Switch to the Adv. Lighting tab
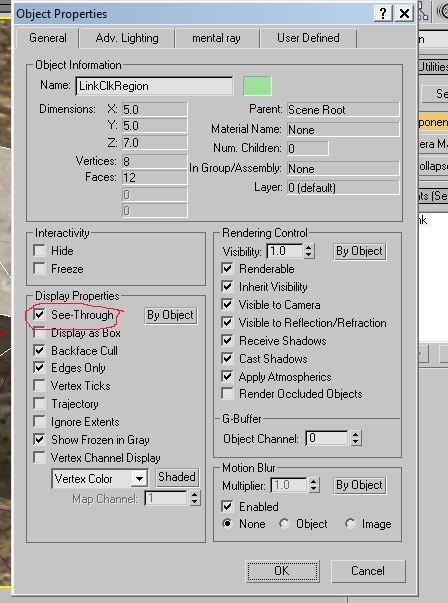Screen dimensions: 448x603 click(127, 38)
